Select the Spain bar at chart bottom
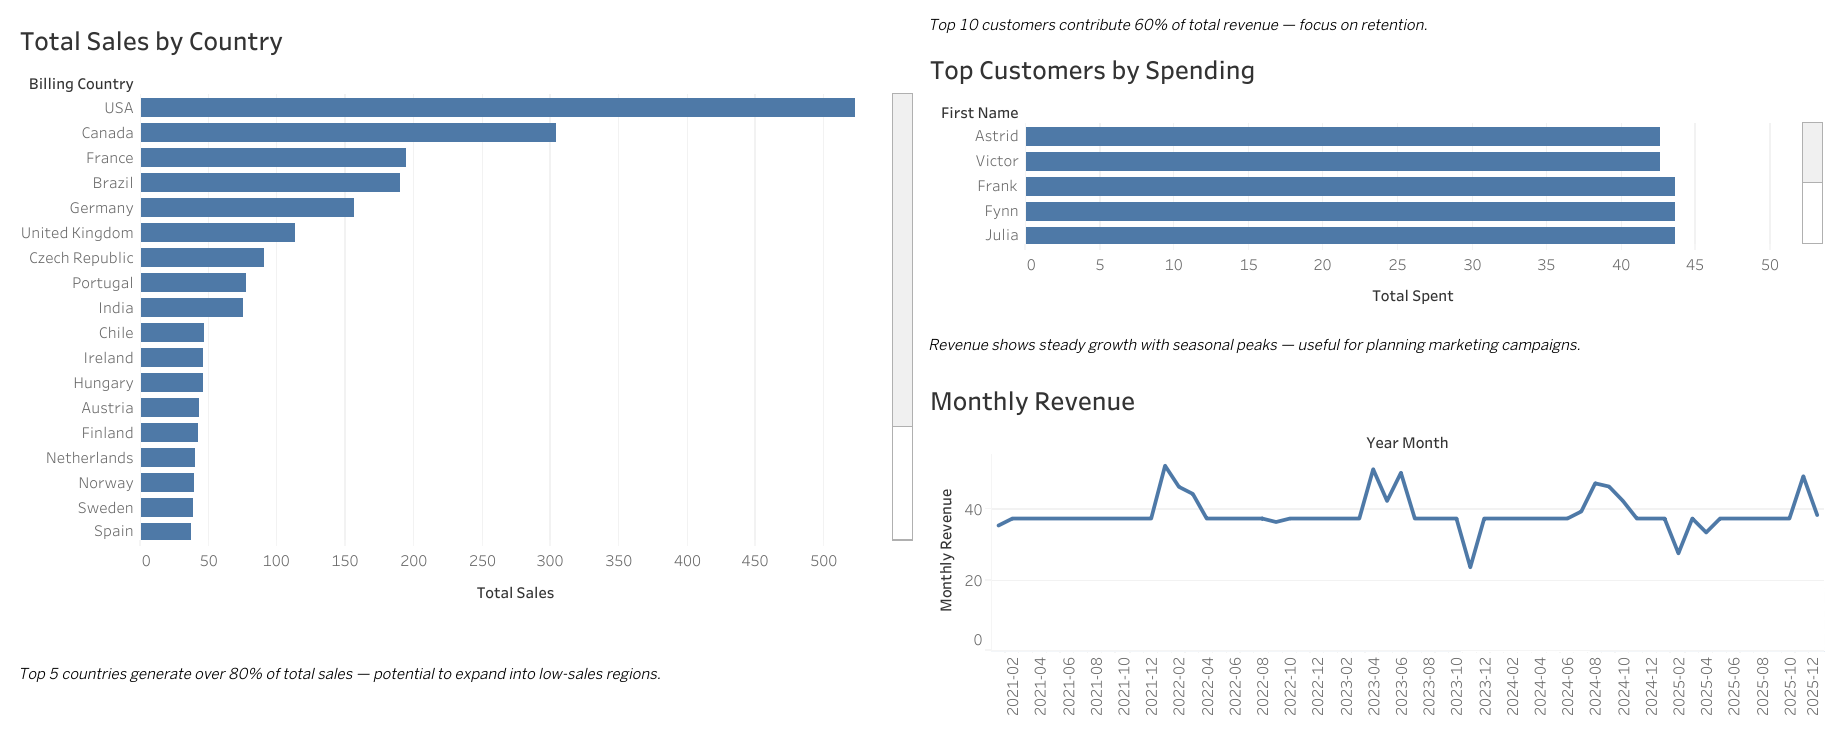Image resolution: width=1838 pixels, height=739 pixels. click(x=166, y=531)
